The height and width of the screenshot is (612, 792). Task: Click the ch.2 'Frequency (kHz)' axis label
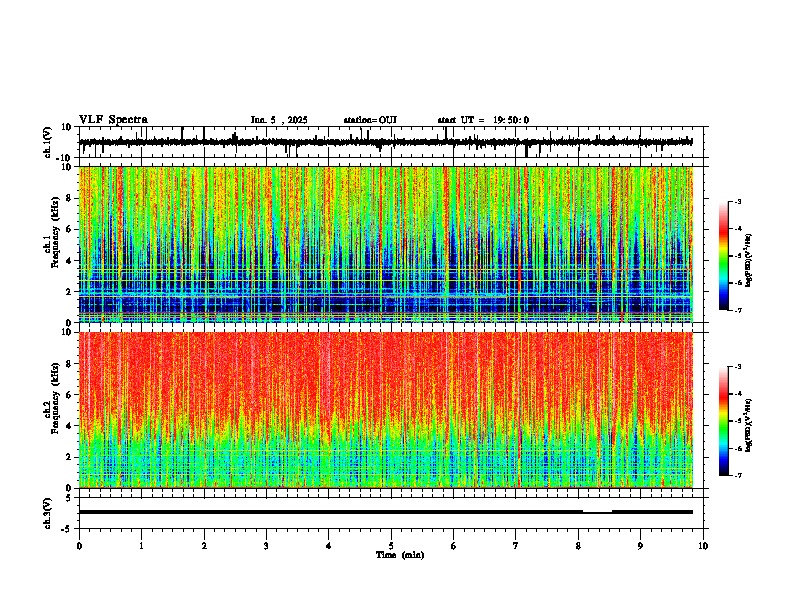[55, 398]
